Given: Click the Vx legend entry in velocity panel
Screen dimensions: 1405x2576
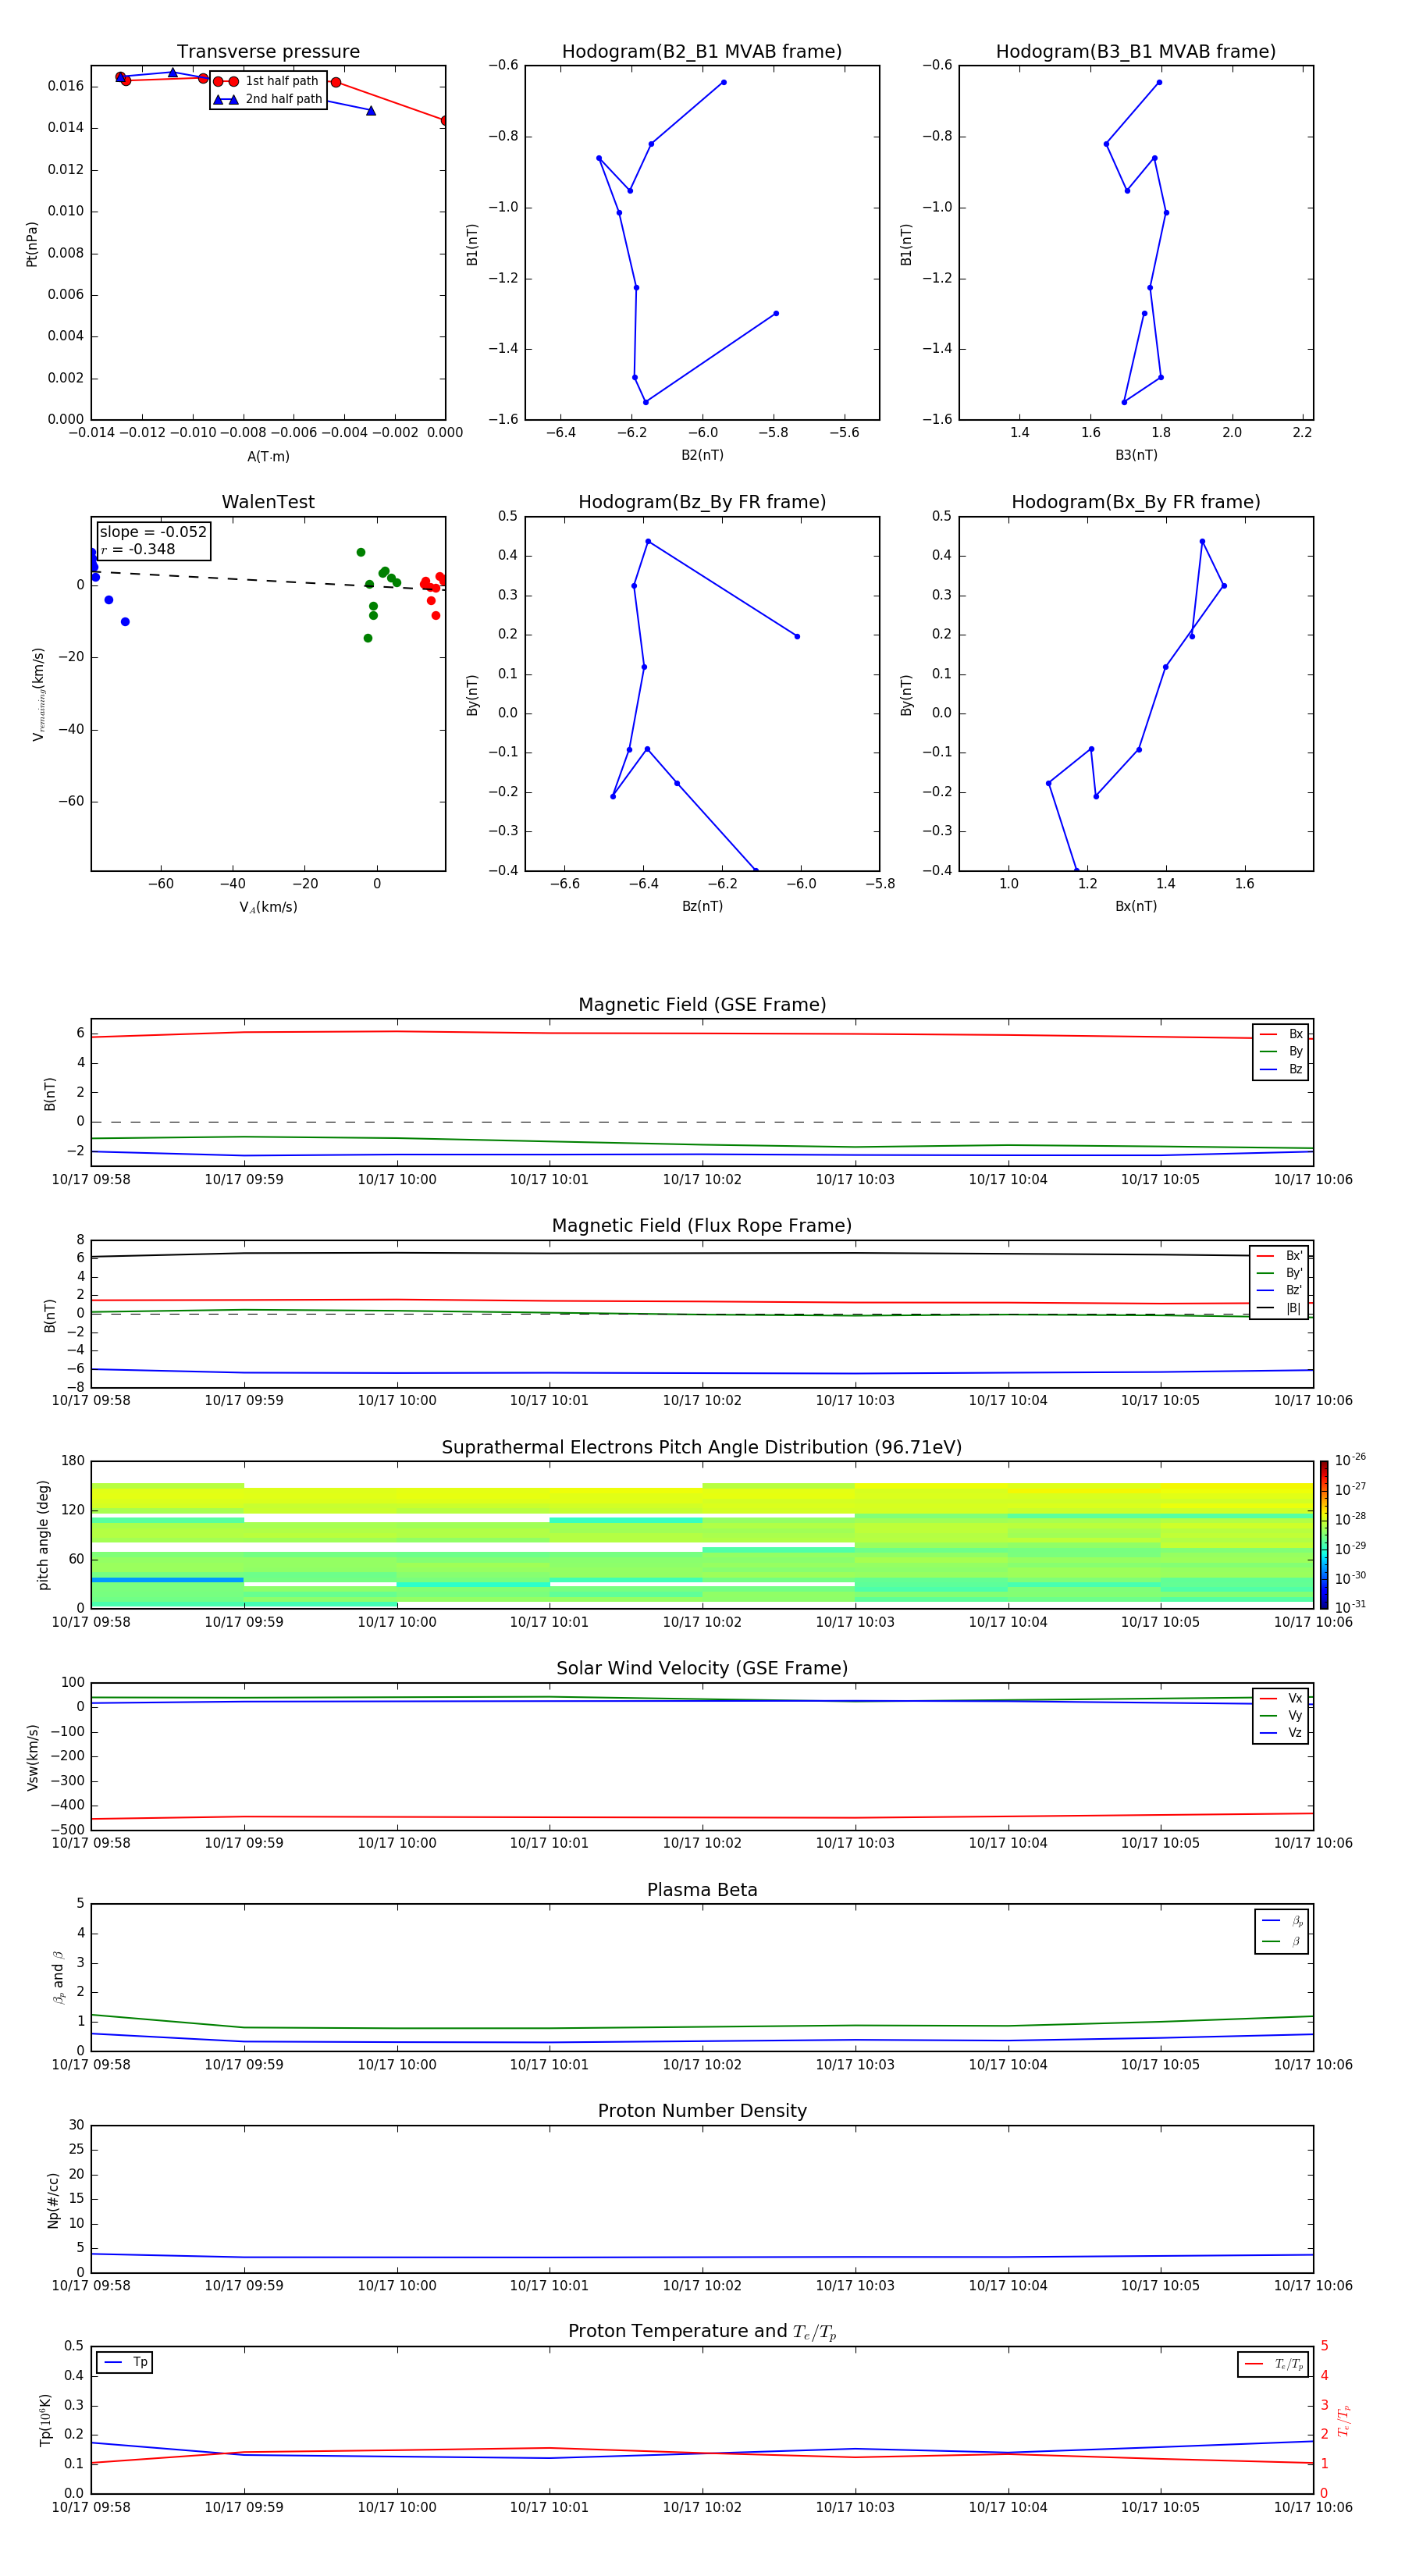Looking at the screenshot, I should click(x=1281, y=1698).
